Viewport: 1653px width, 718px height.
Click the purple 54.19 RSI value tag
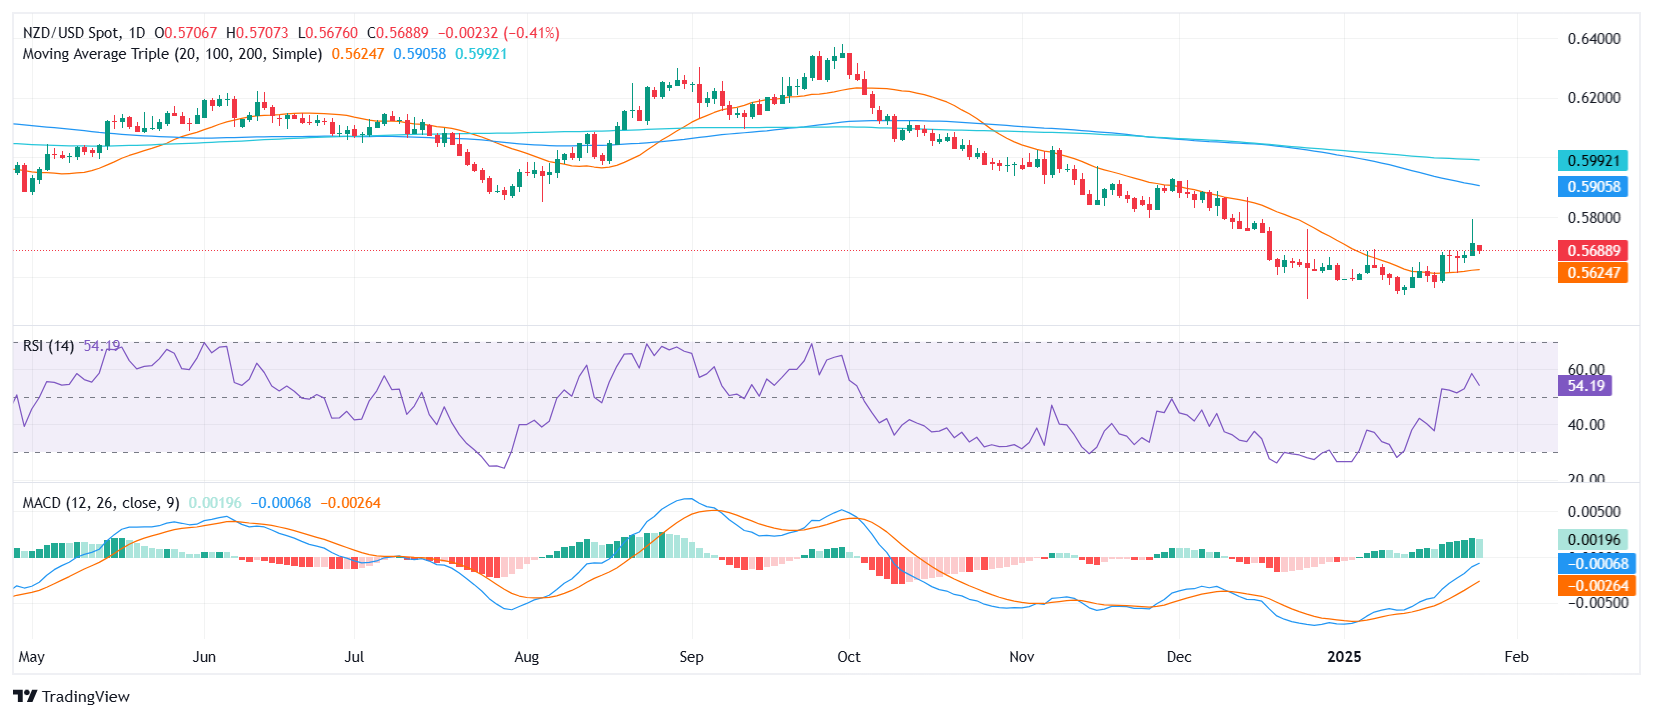[1585, 386]
